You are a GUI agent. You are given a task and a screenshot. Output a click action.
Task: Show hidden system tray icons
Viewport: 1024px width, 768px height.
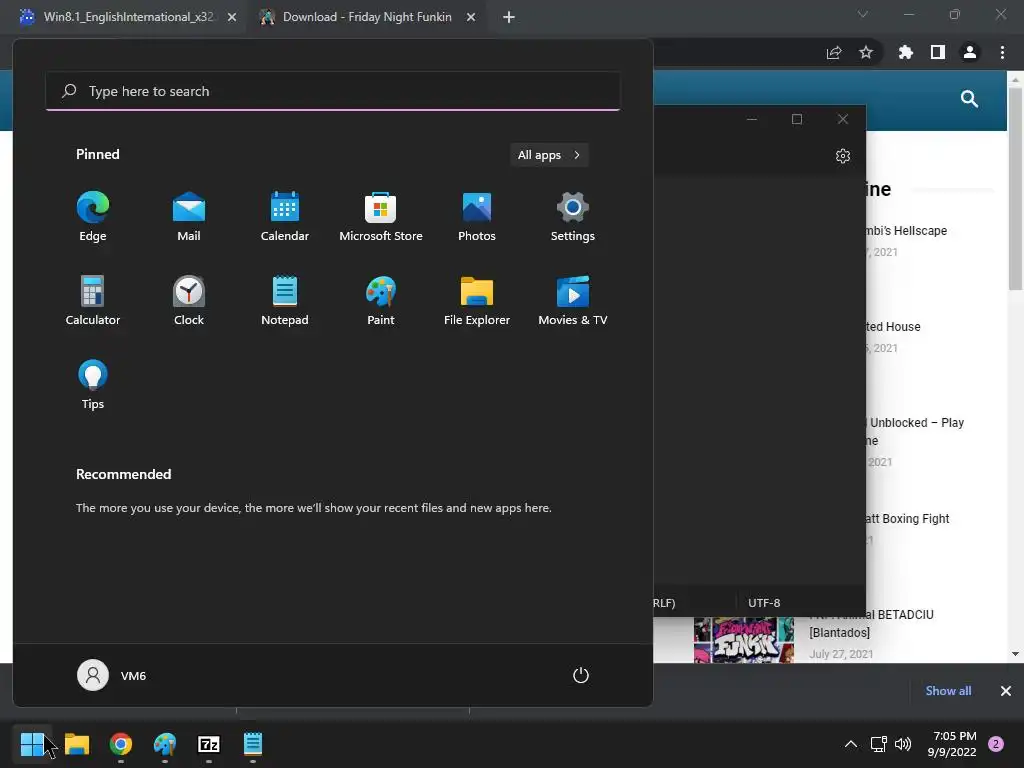(x=850, y=744)
